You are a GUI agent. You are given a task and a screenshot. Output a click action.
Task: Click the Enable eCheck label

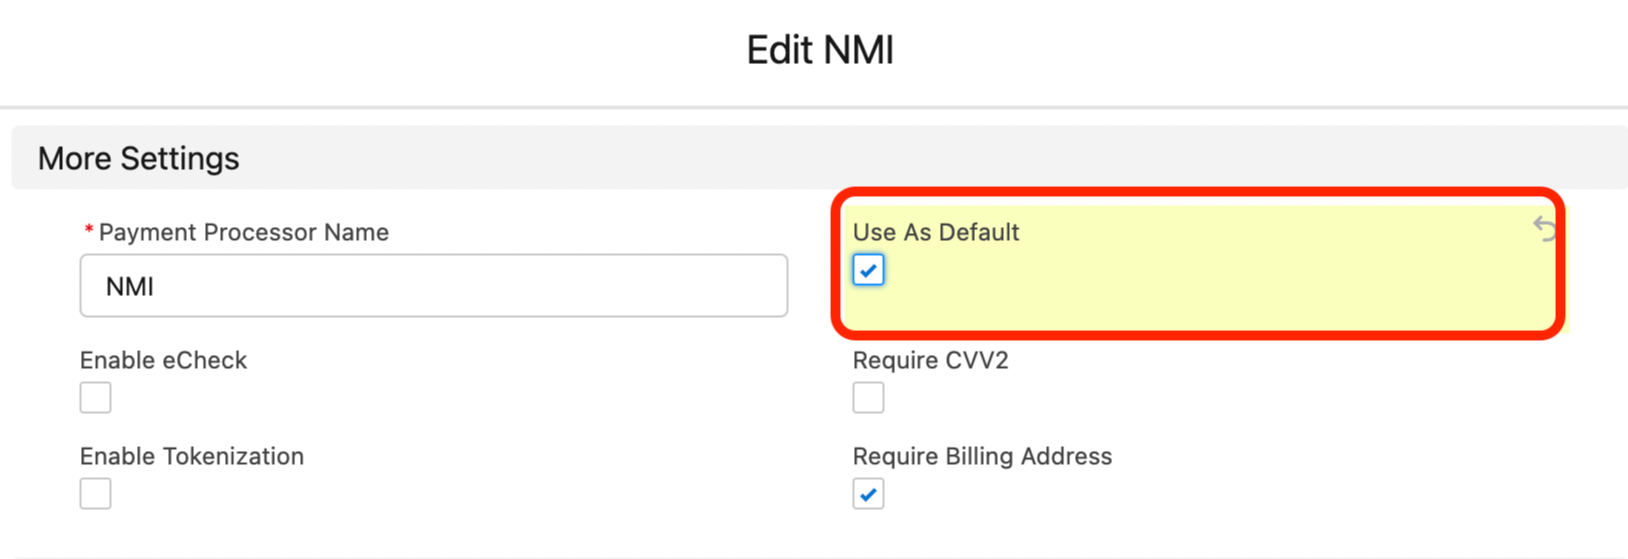[163, 360]
